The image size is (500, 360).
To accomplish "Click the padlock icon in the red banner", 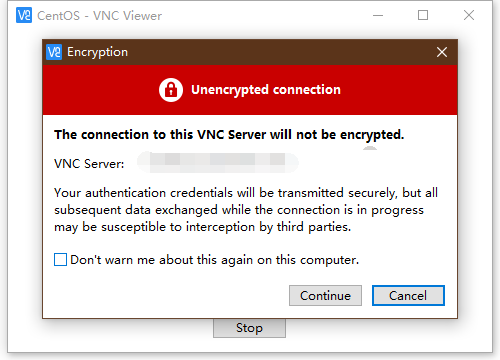I will coord(171,90).
